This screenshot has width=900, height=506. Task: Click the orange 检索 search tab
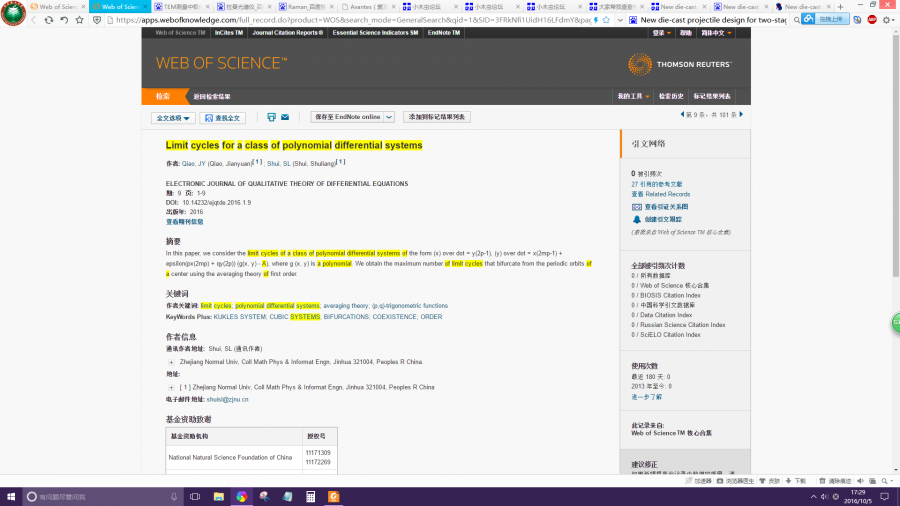click(x=163, y=96)
